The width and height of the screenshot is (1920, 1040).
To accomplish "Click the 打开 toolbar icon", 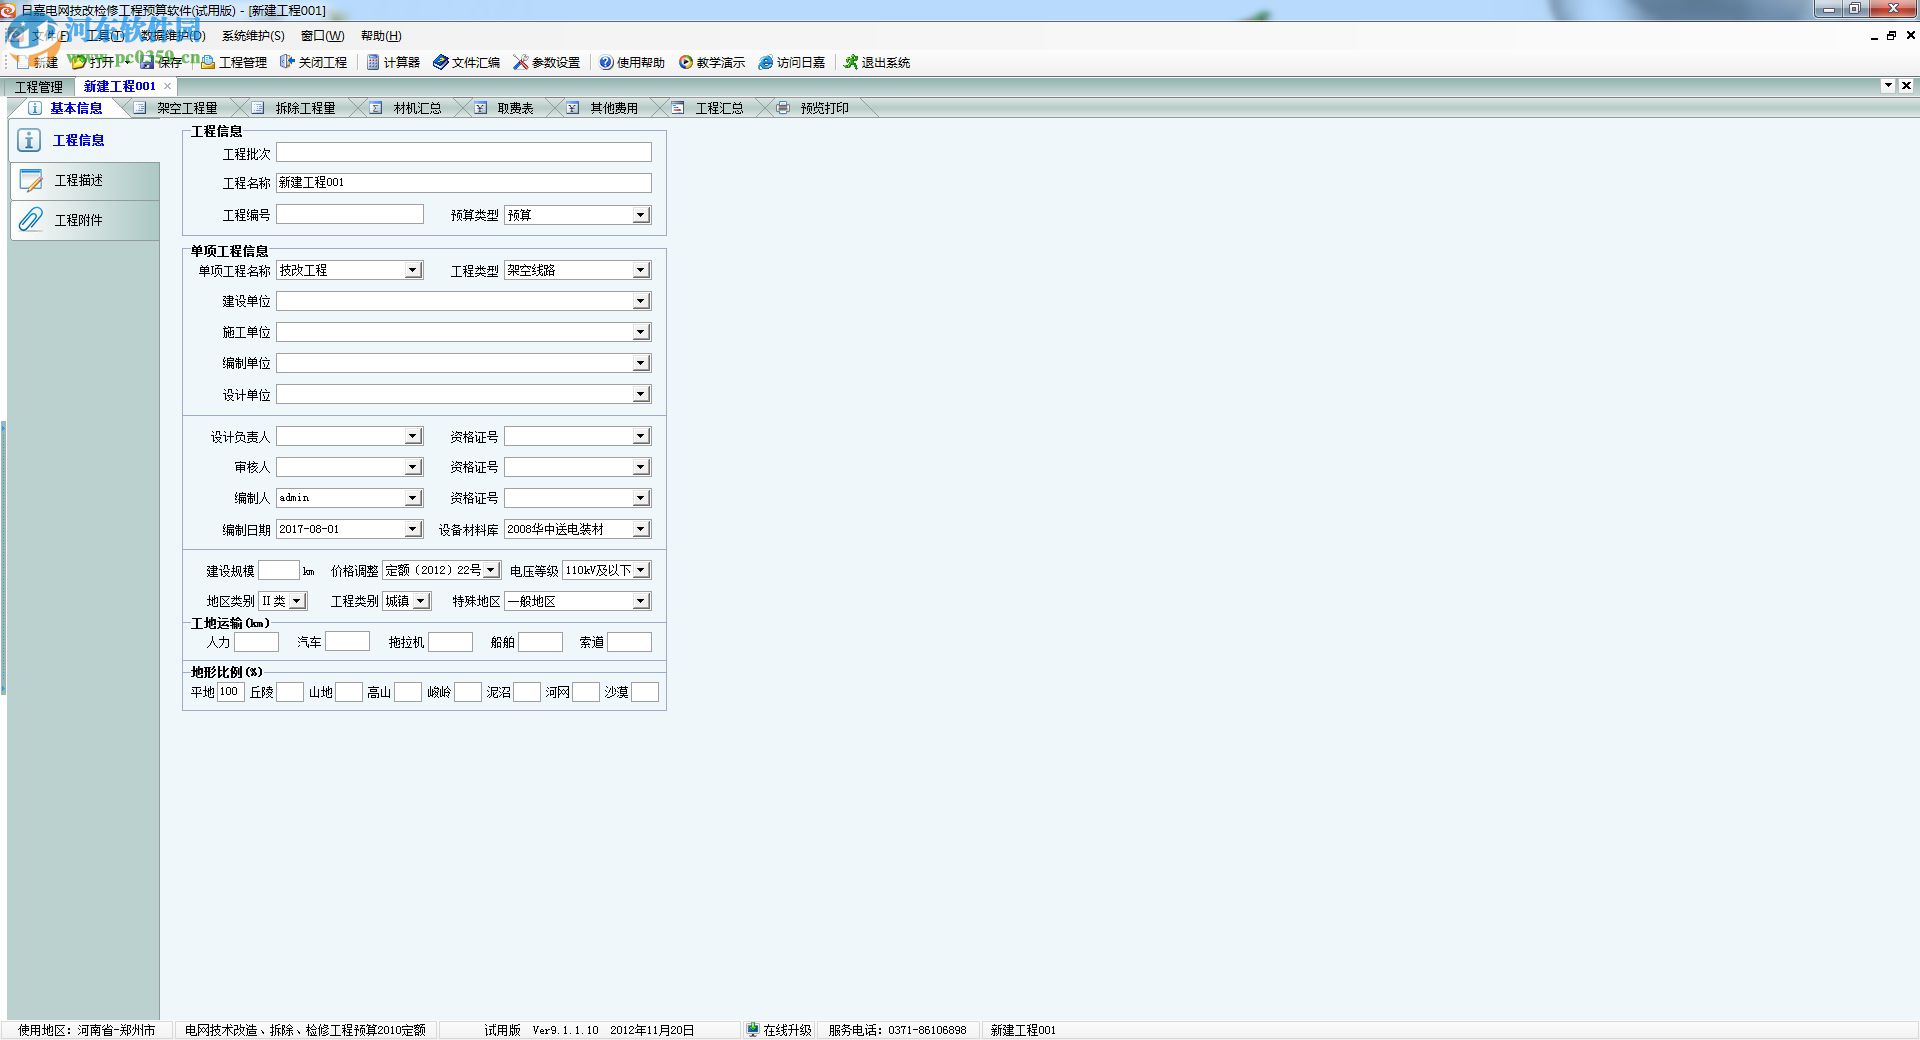I will click(x=92, y=62).
